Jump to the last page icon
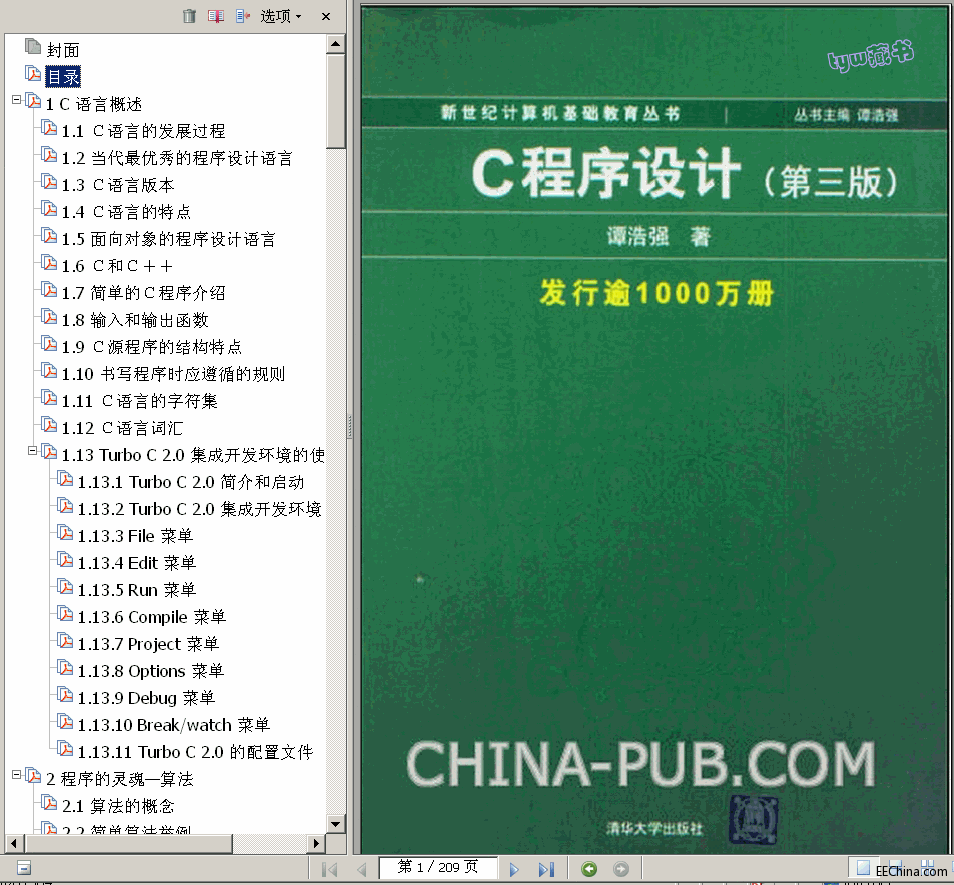 click(546, 868)
